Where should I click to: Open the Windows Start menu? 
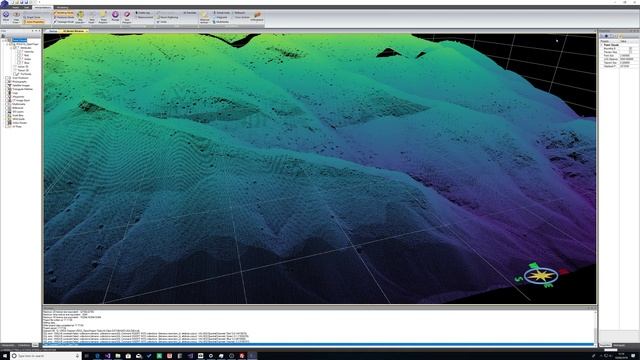(4, 356)
